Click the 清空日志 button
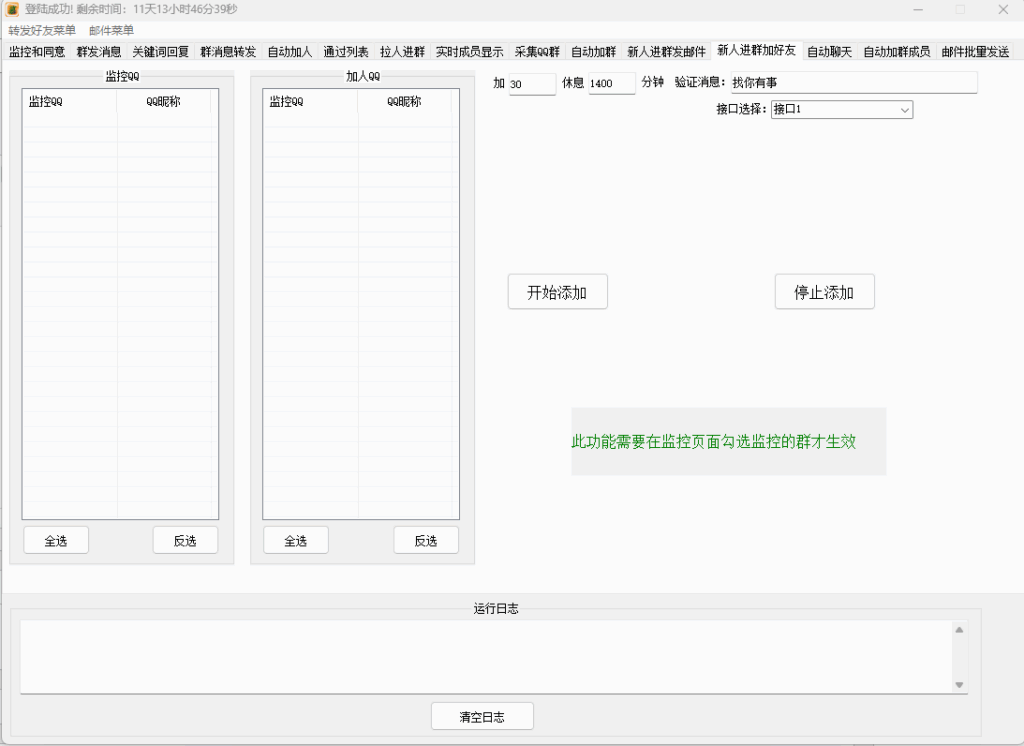This screenshot has width=1024, height=746. 483,717
